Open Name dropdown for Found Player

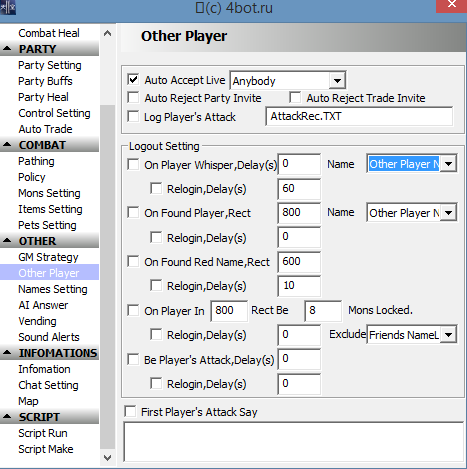click(449, 213)
